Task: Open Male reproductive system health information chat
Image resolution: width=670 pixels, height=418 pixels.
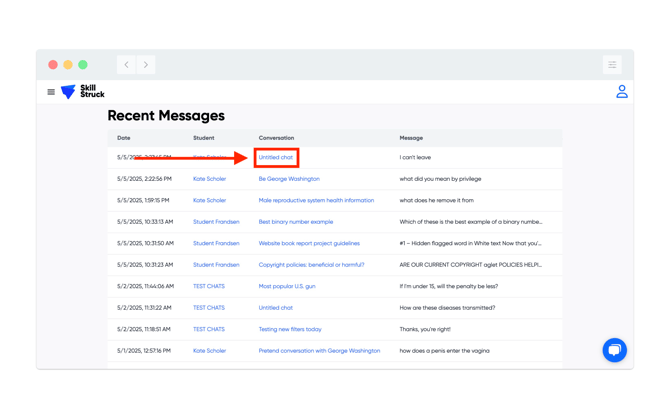Action: 316,201
